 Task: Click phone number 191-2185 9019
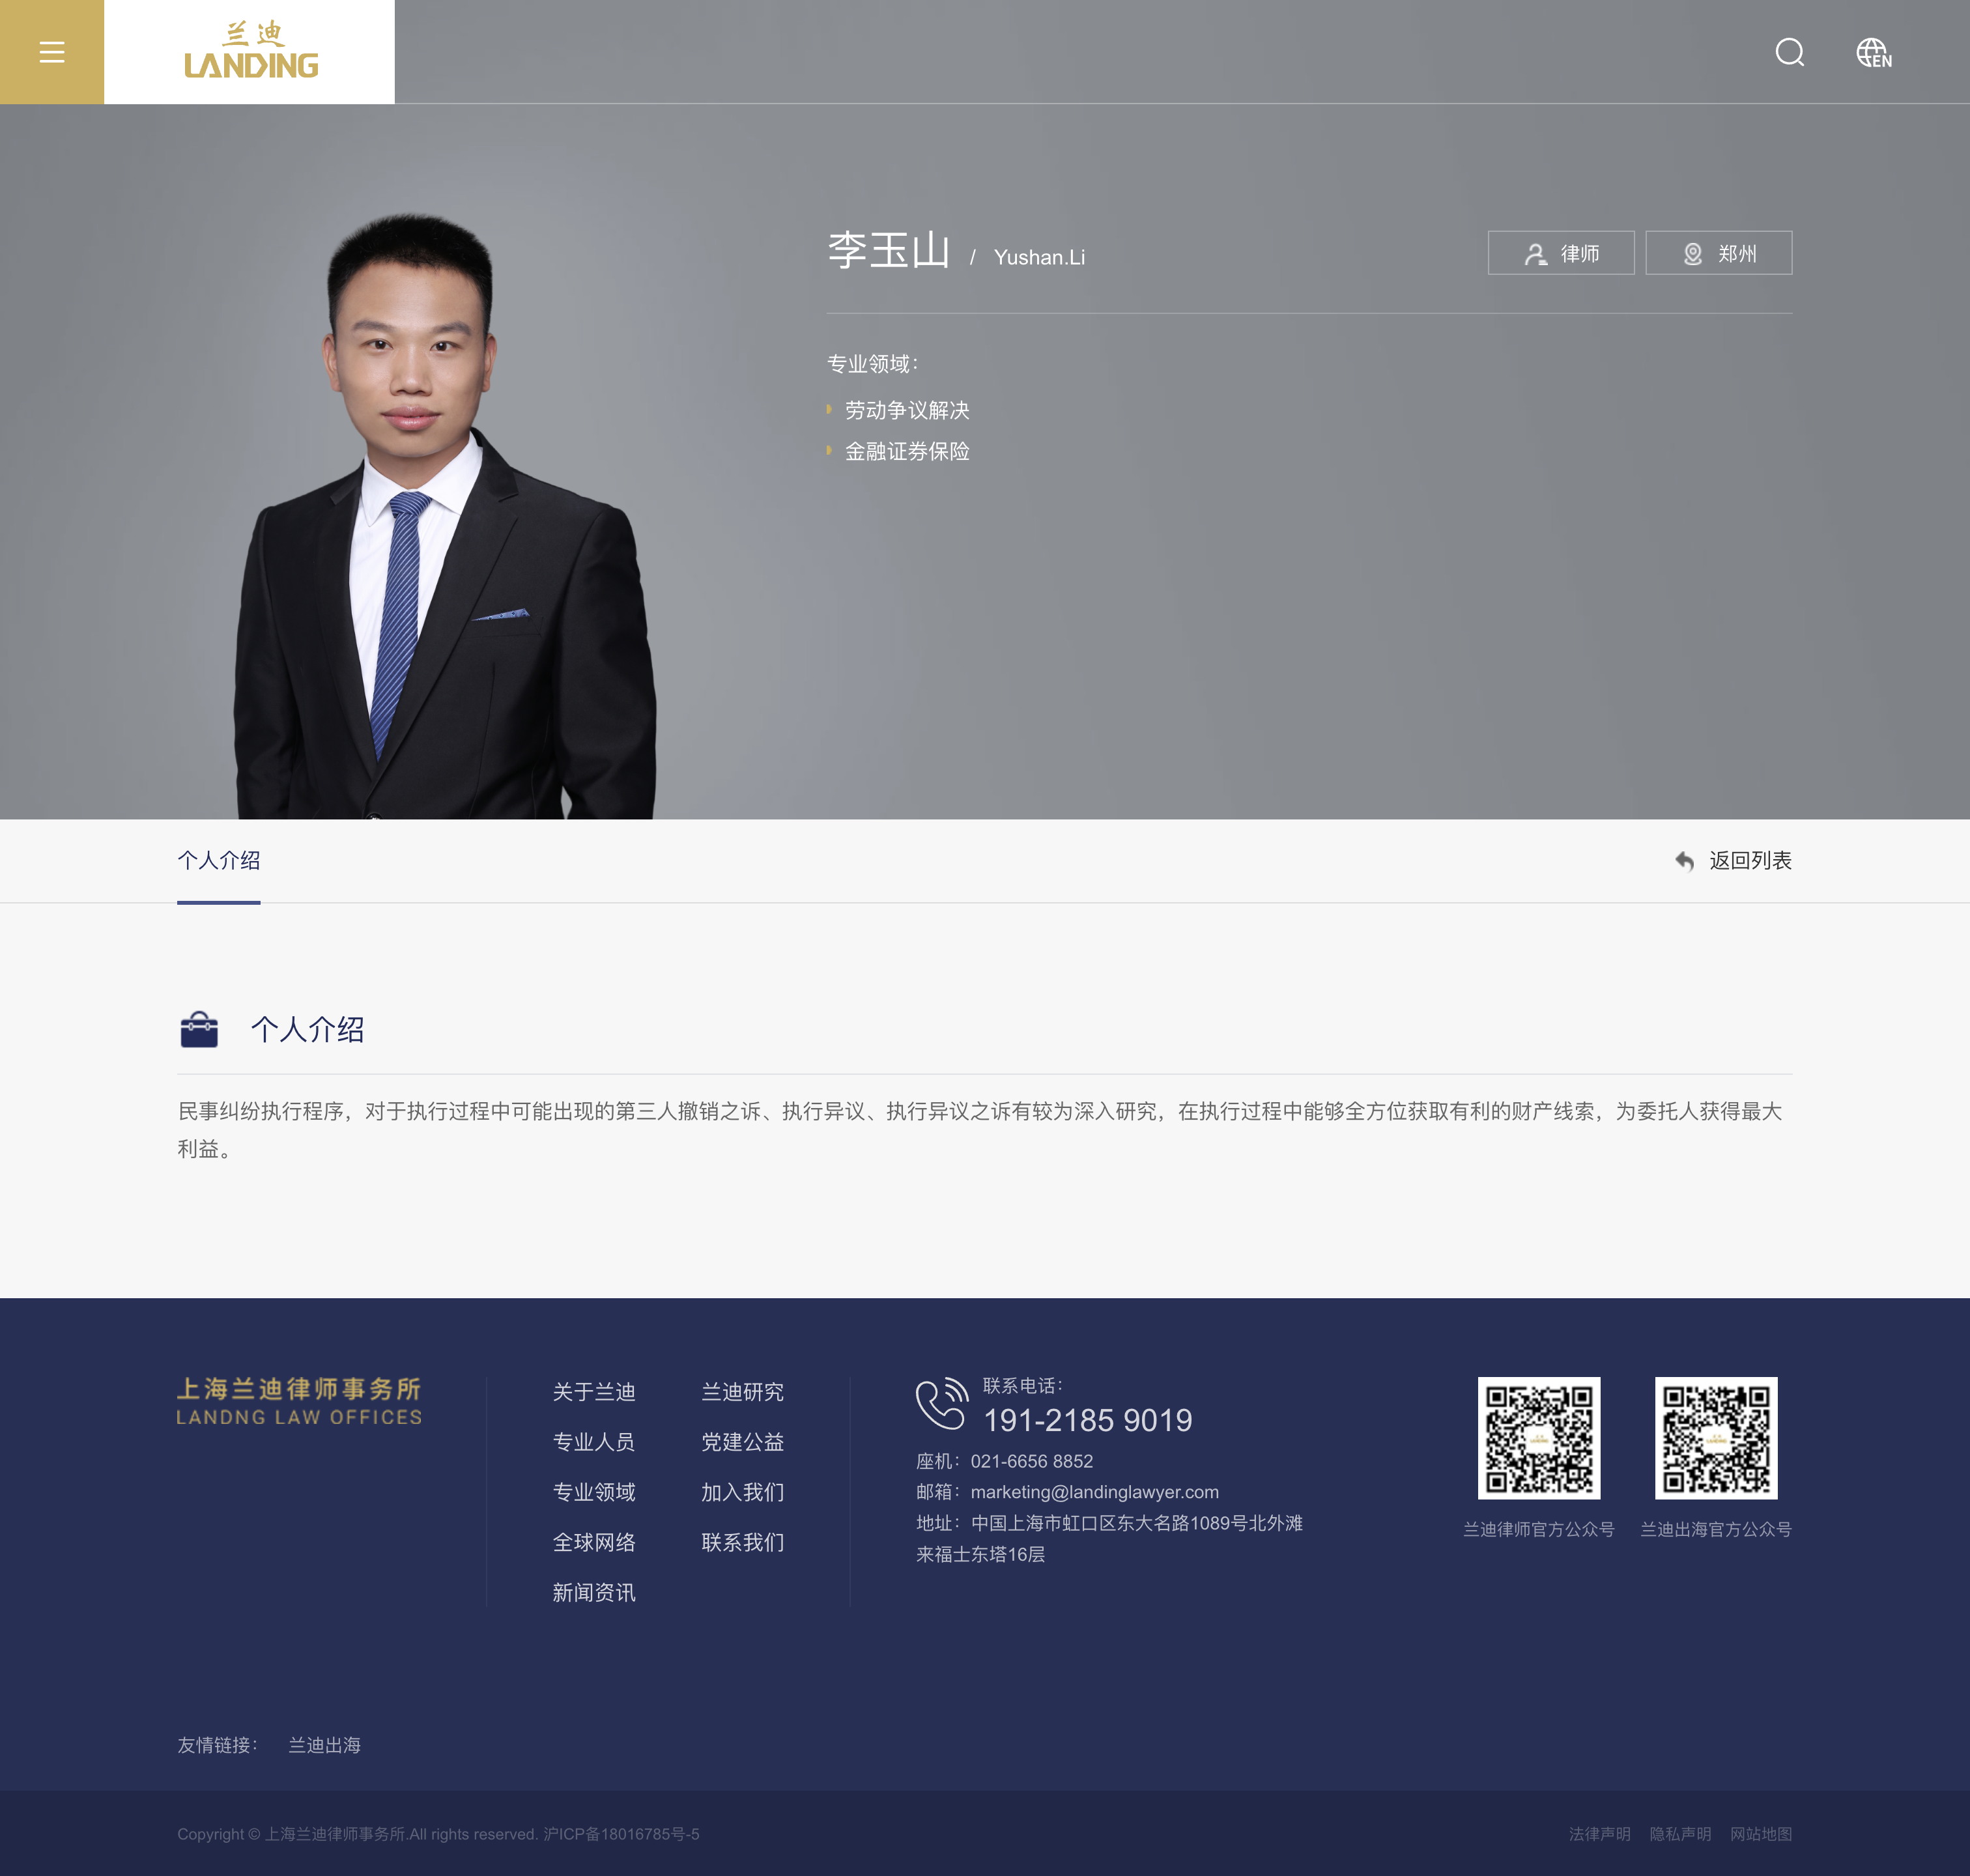[1088, 1420]
